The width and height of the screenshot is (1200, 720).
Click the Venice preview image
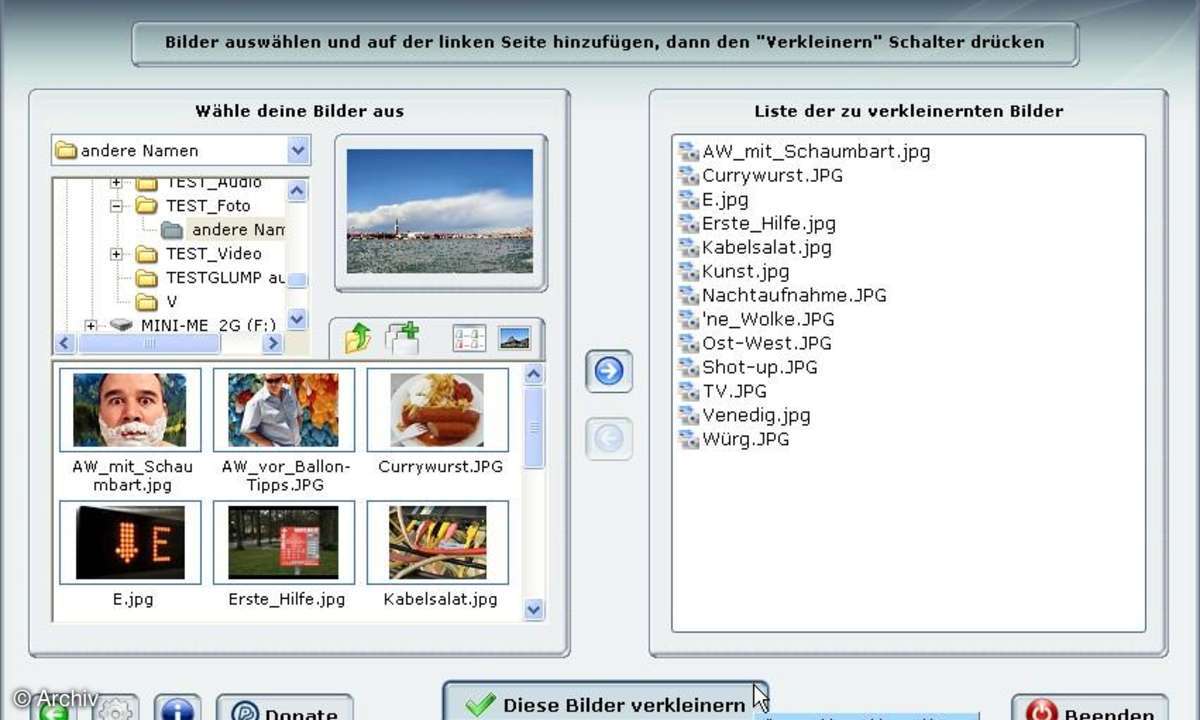tap(440, 212)
